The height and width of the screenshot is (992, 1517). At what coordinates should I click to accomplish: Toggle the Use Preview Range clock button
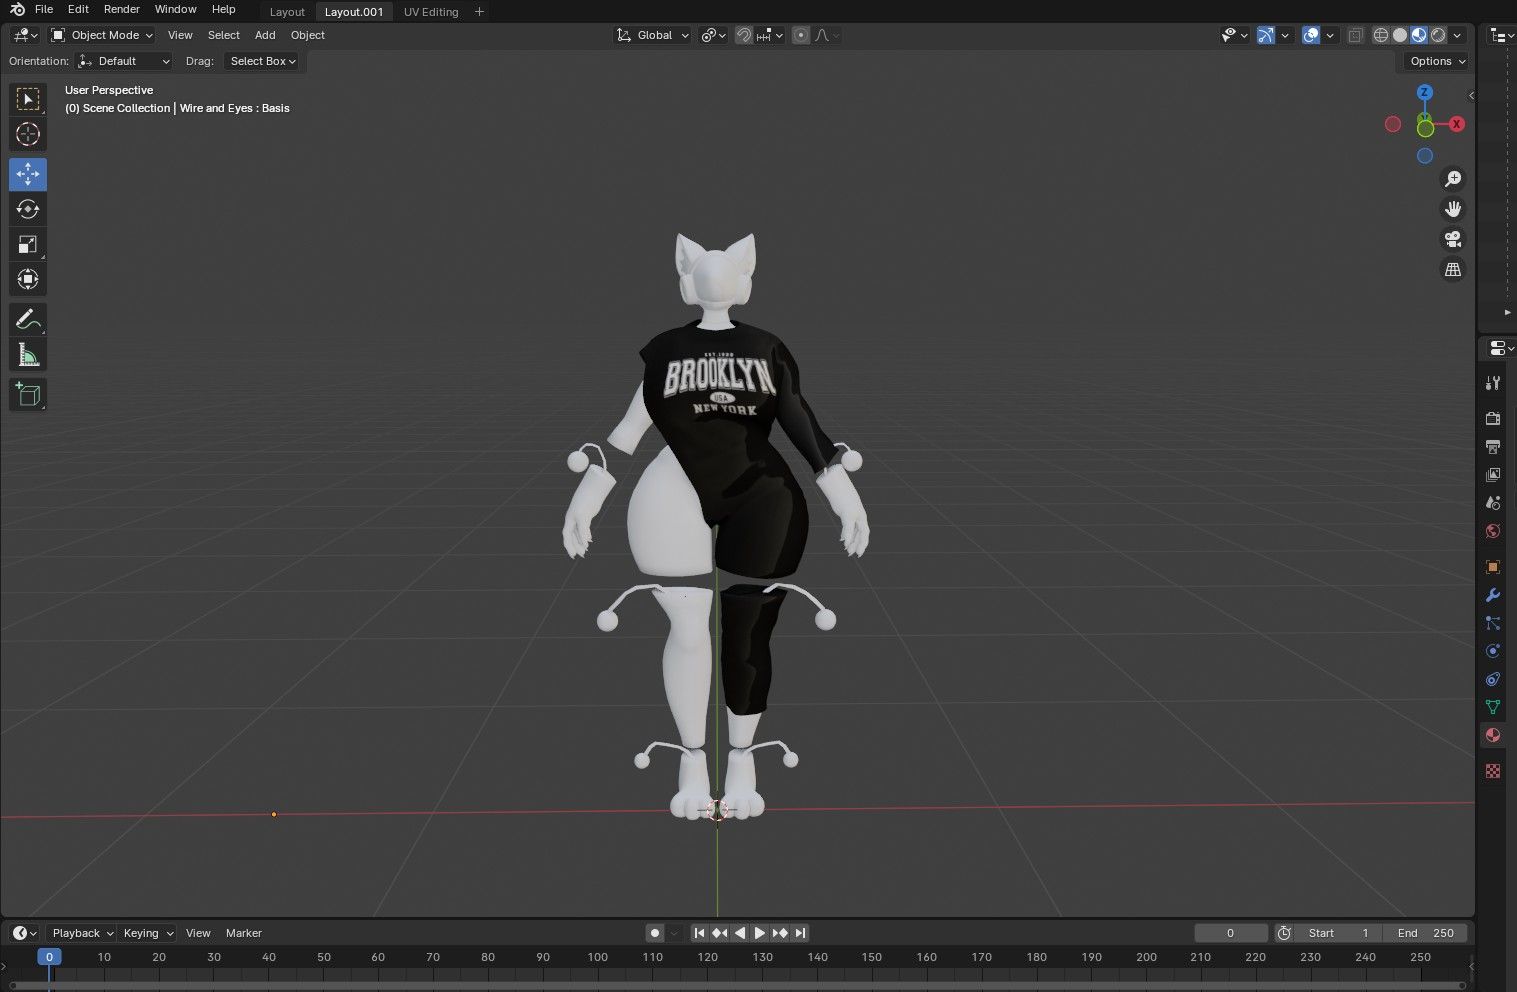coord(1285,933)
